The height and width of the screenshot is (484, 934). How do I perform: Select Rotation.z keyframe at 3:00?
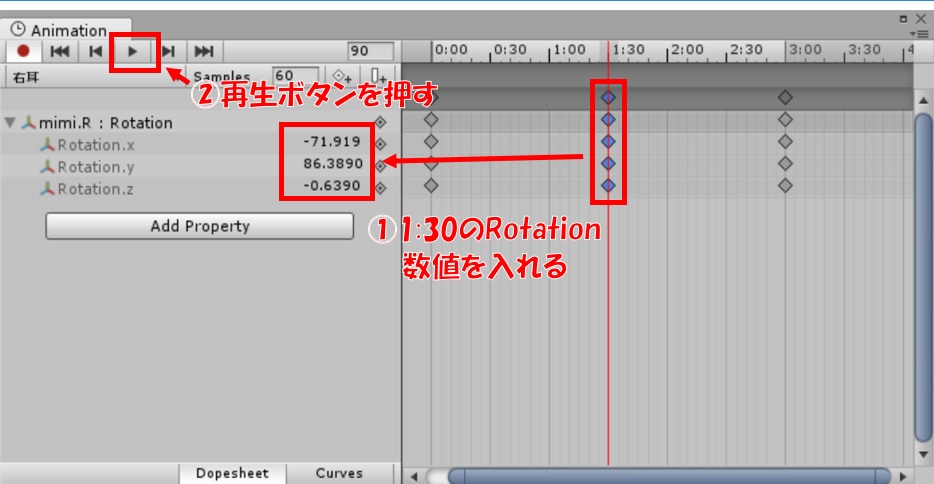tap(785, 185)
